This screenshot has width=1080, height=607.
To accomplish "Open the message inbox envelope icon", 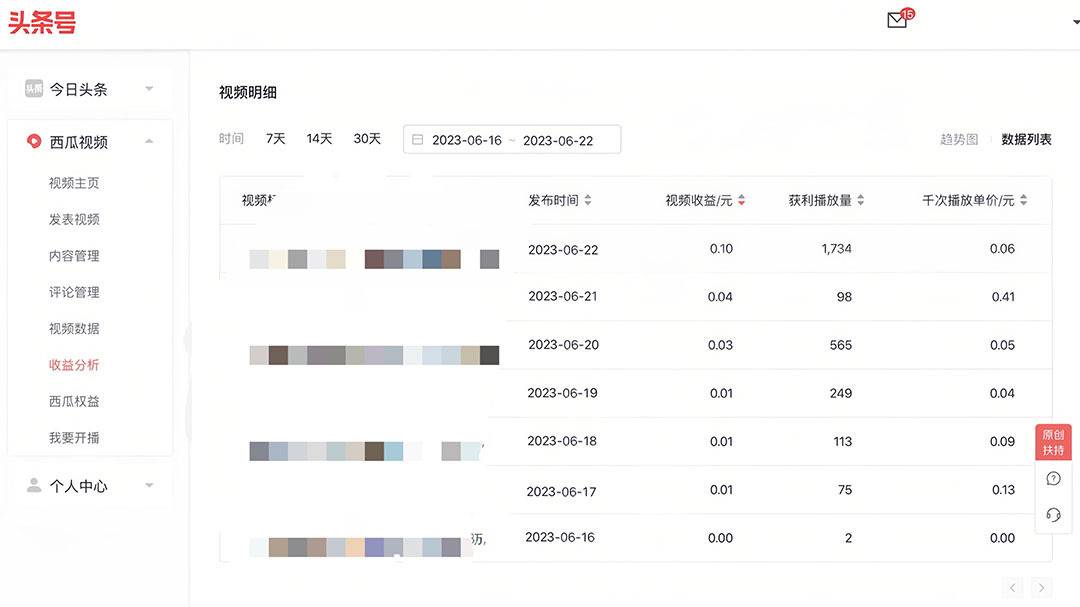I will pyautogui.click(x=895, y=20).
